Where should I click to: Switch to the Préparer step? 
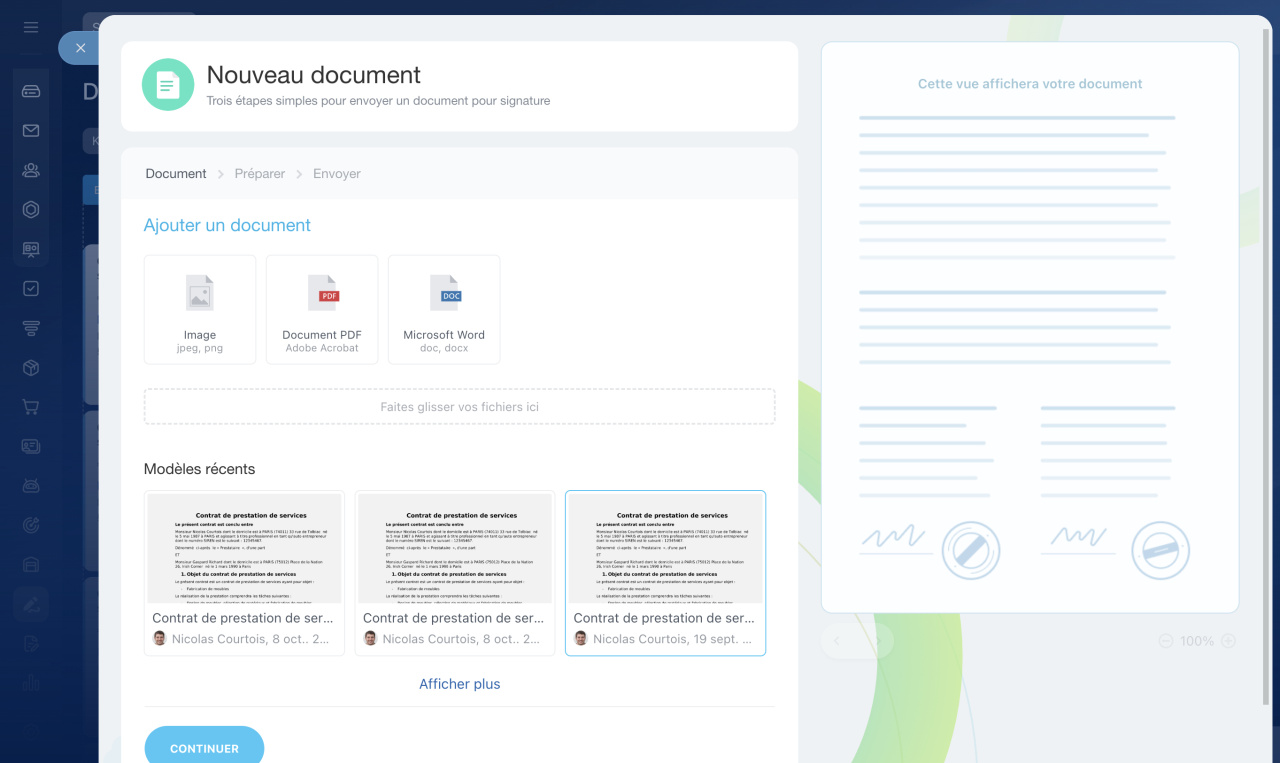click(x=260, y=174)
